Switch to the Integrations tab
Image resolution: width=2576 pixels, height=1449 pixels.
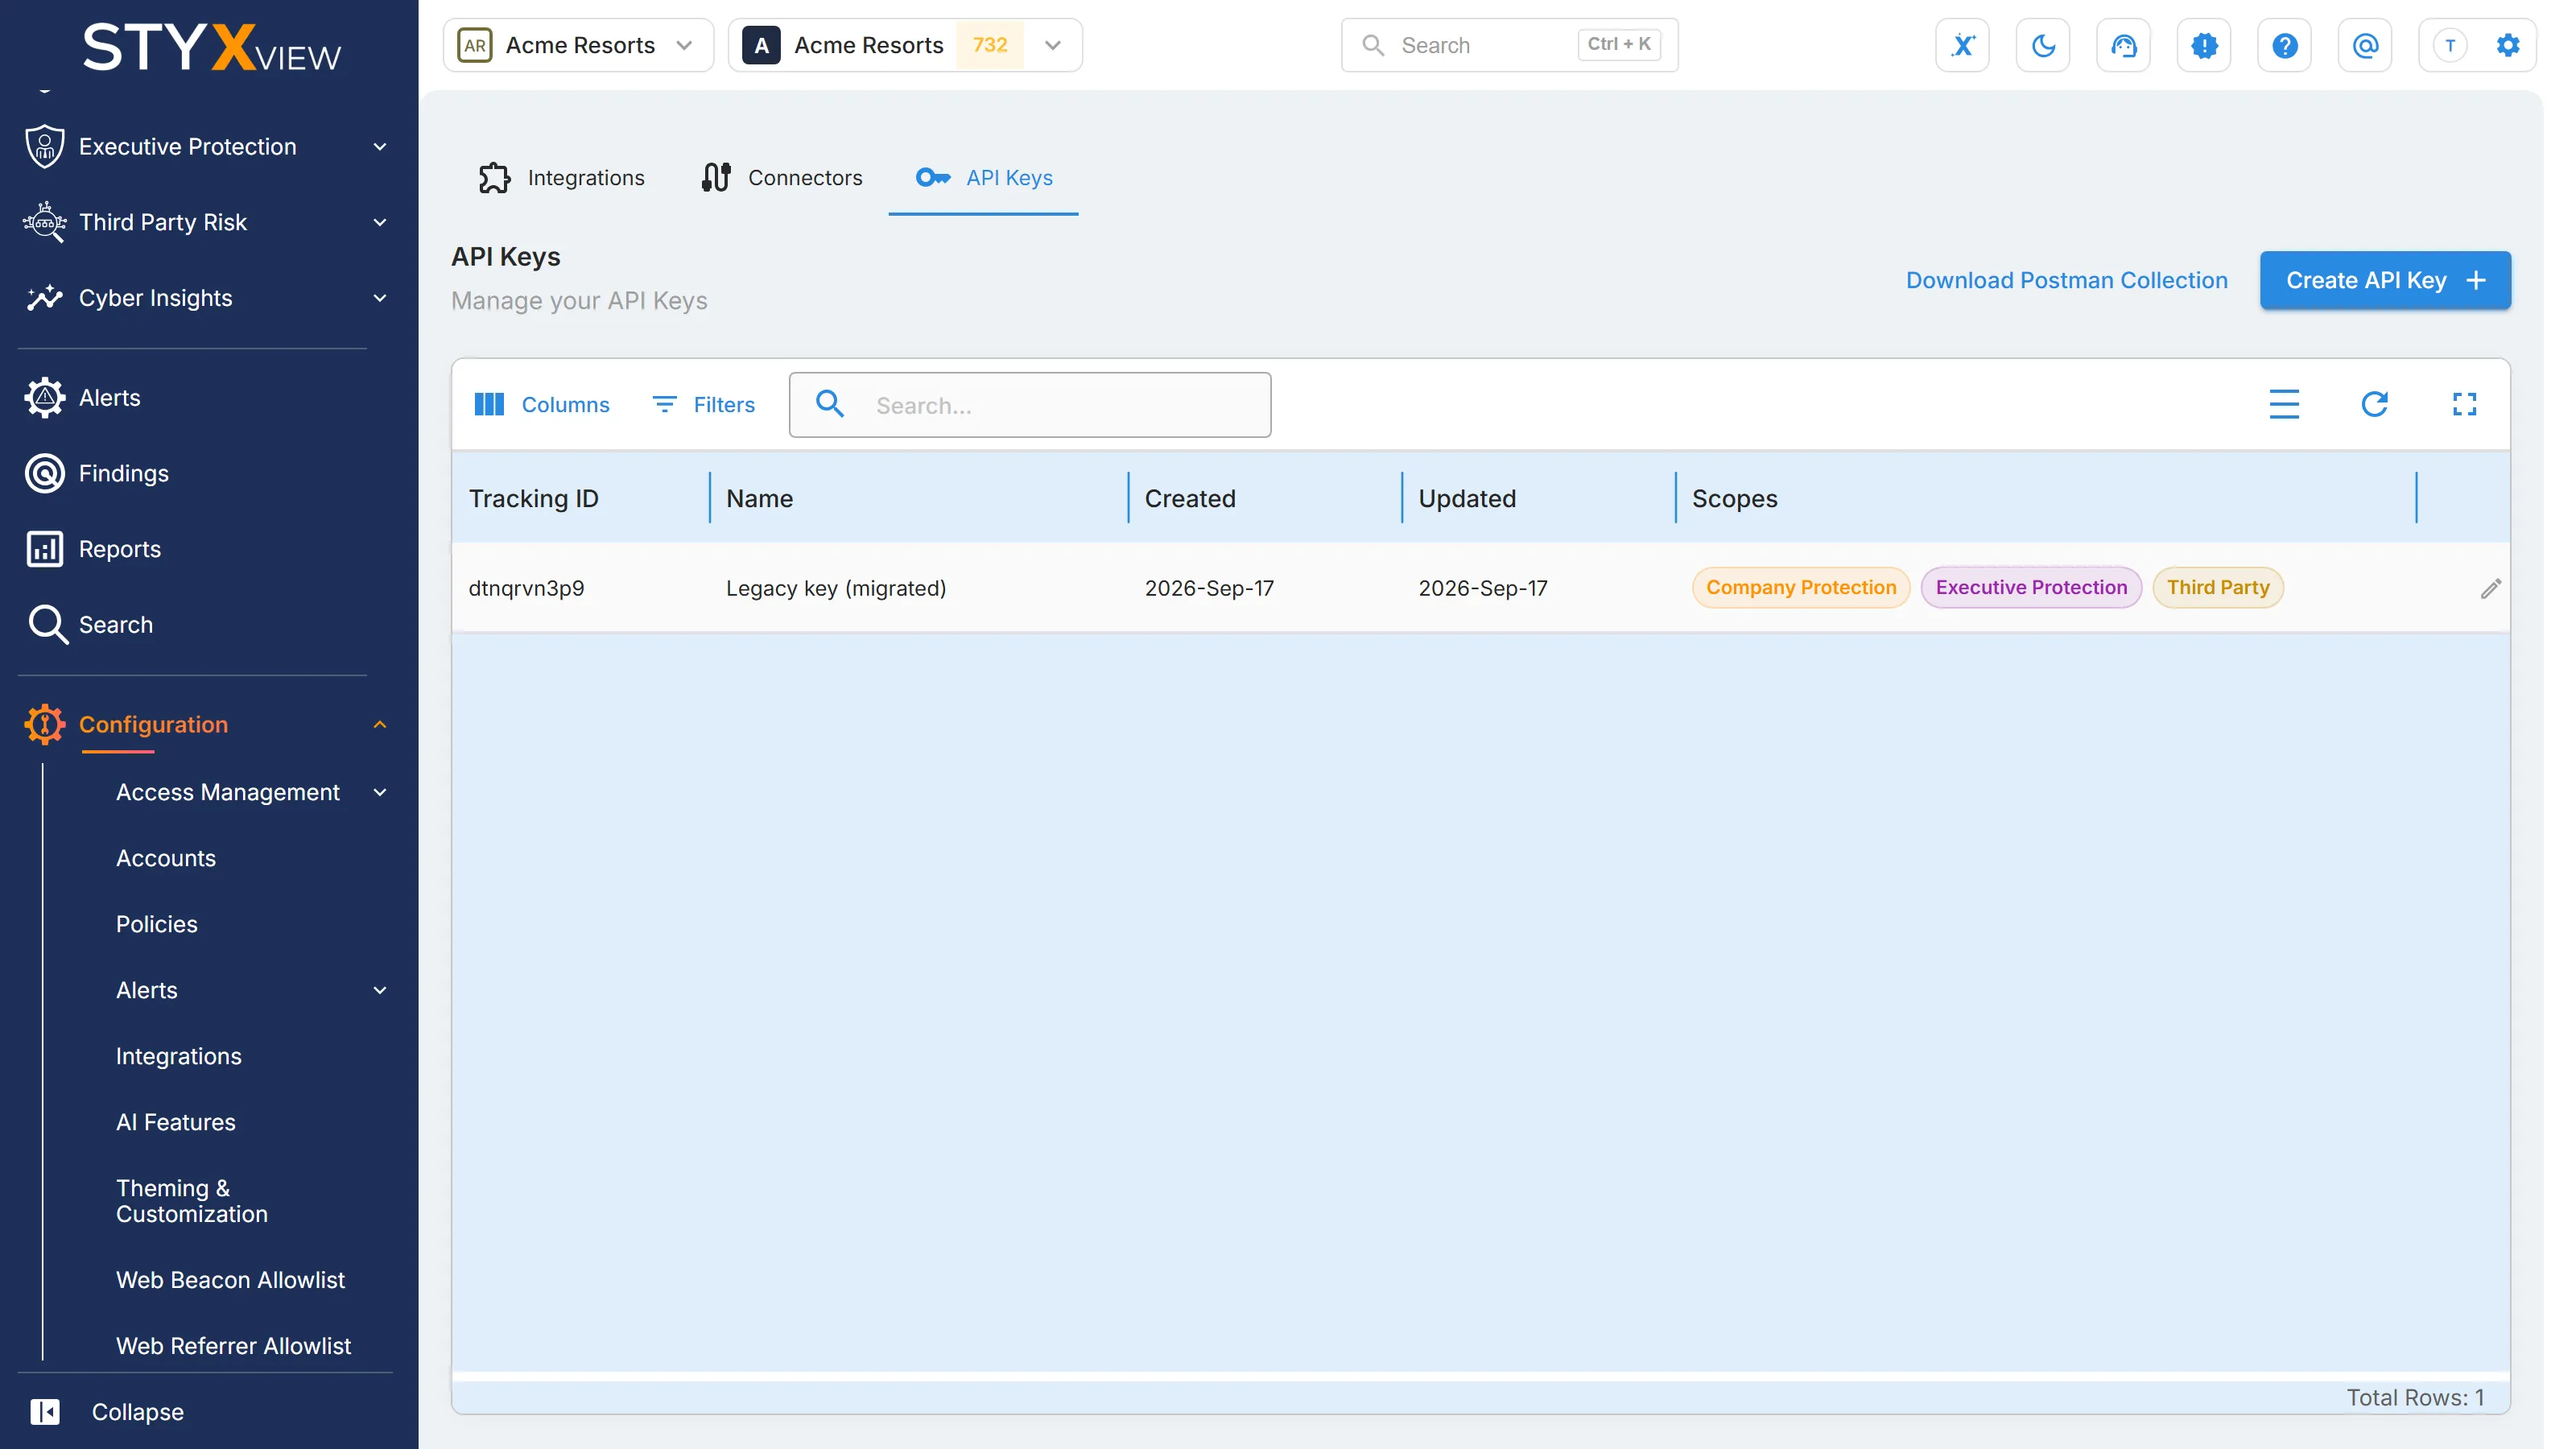coord(562,178)
